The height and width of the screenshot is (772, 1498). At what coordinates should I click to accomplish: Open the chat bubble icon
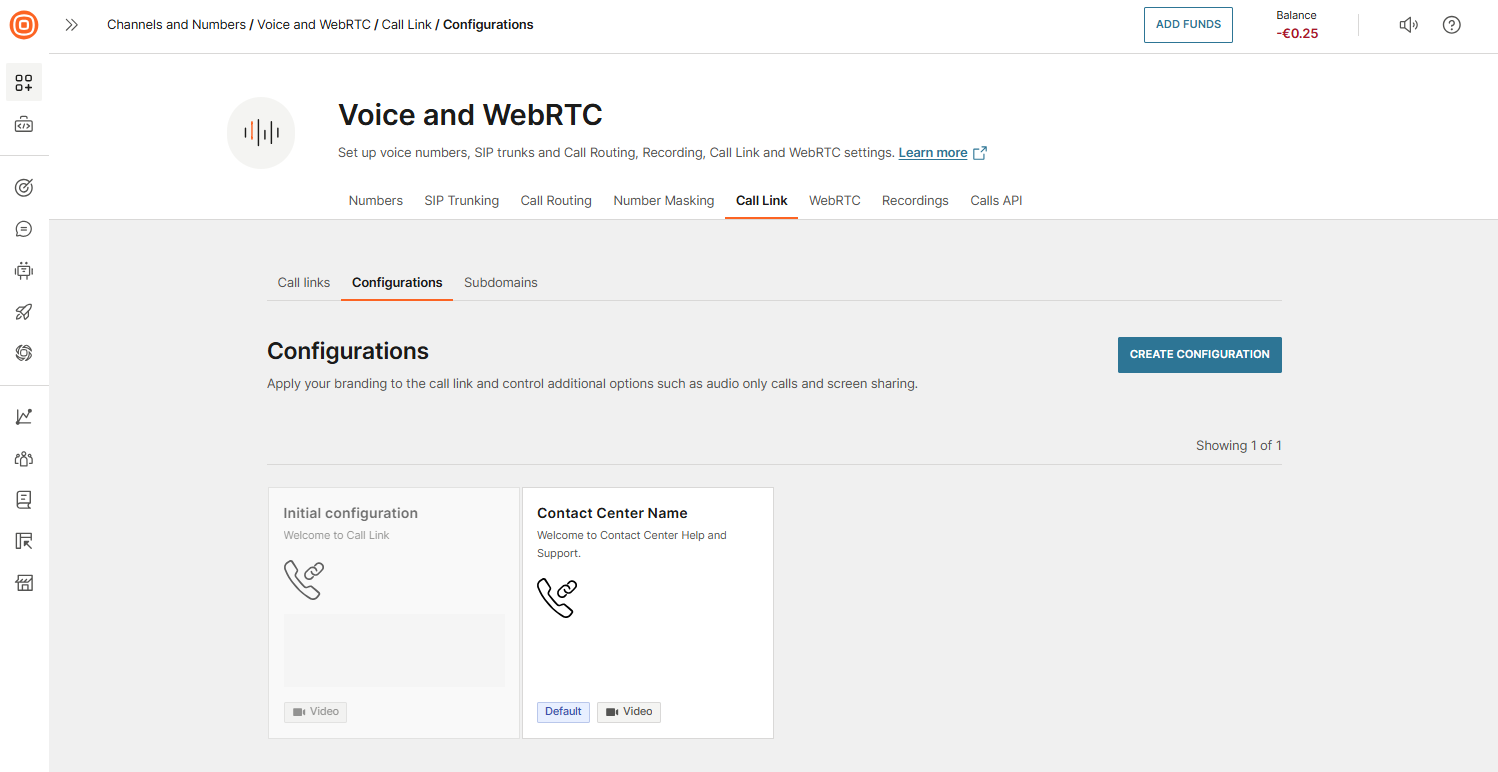click(24, 229)
